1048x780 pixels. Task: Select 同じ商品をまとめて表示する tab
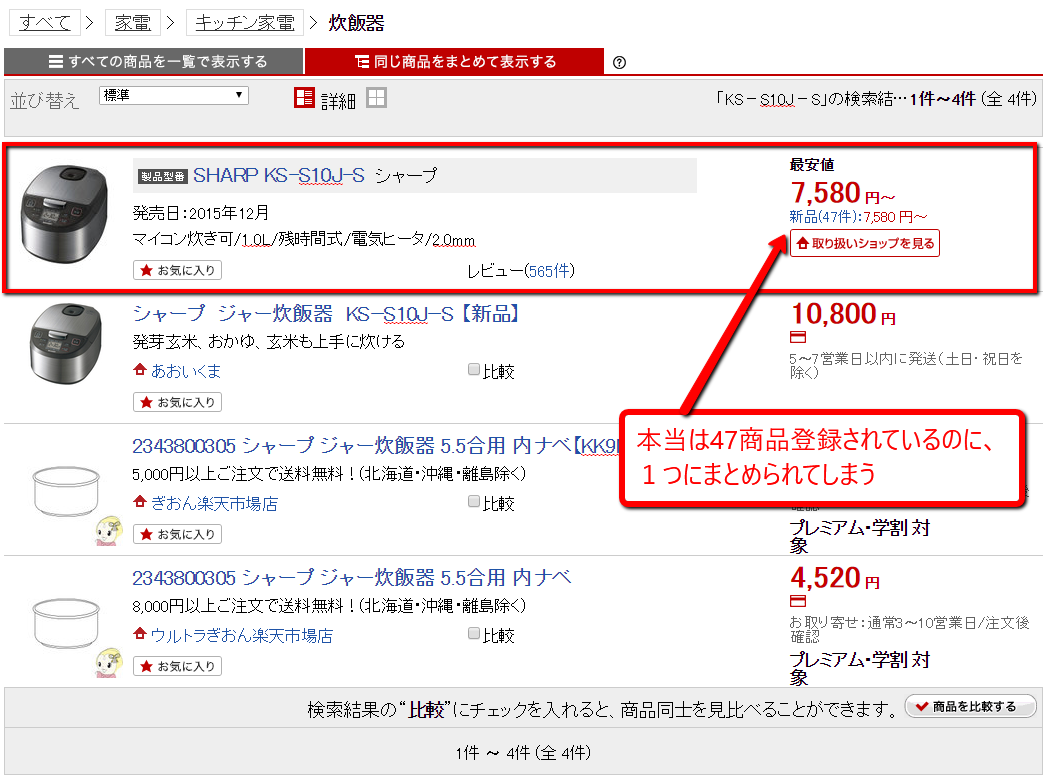pos(454,61)
